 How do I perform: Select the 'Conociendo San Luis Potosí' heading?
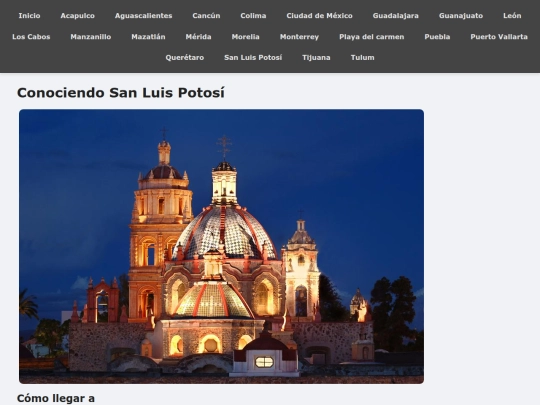point(121,93)
